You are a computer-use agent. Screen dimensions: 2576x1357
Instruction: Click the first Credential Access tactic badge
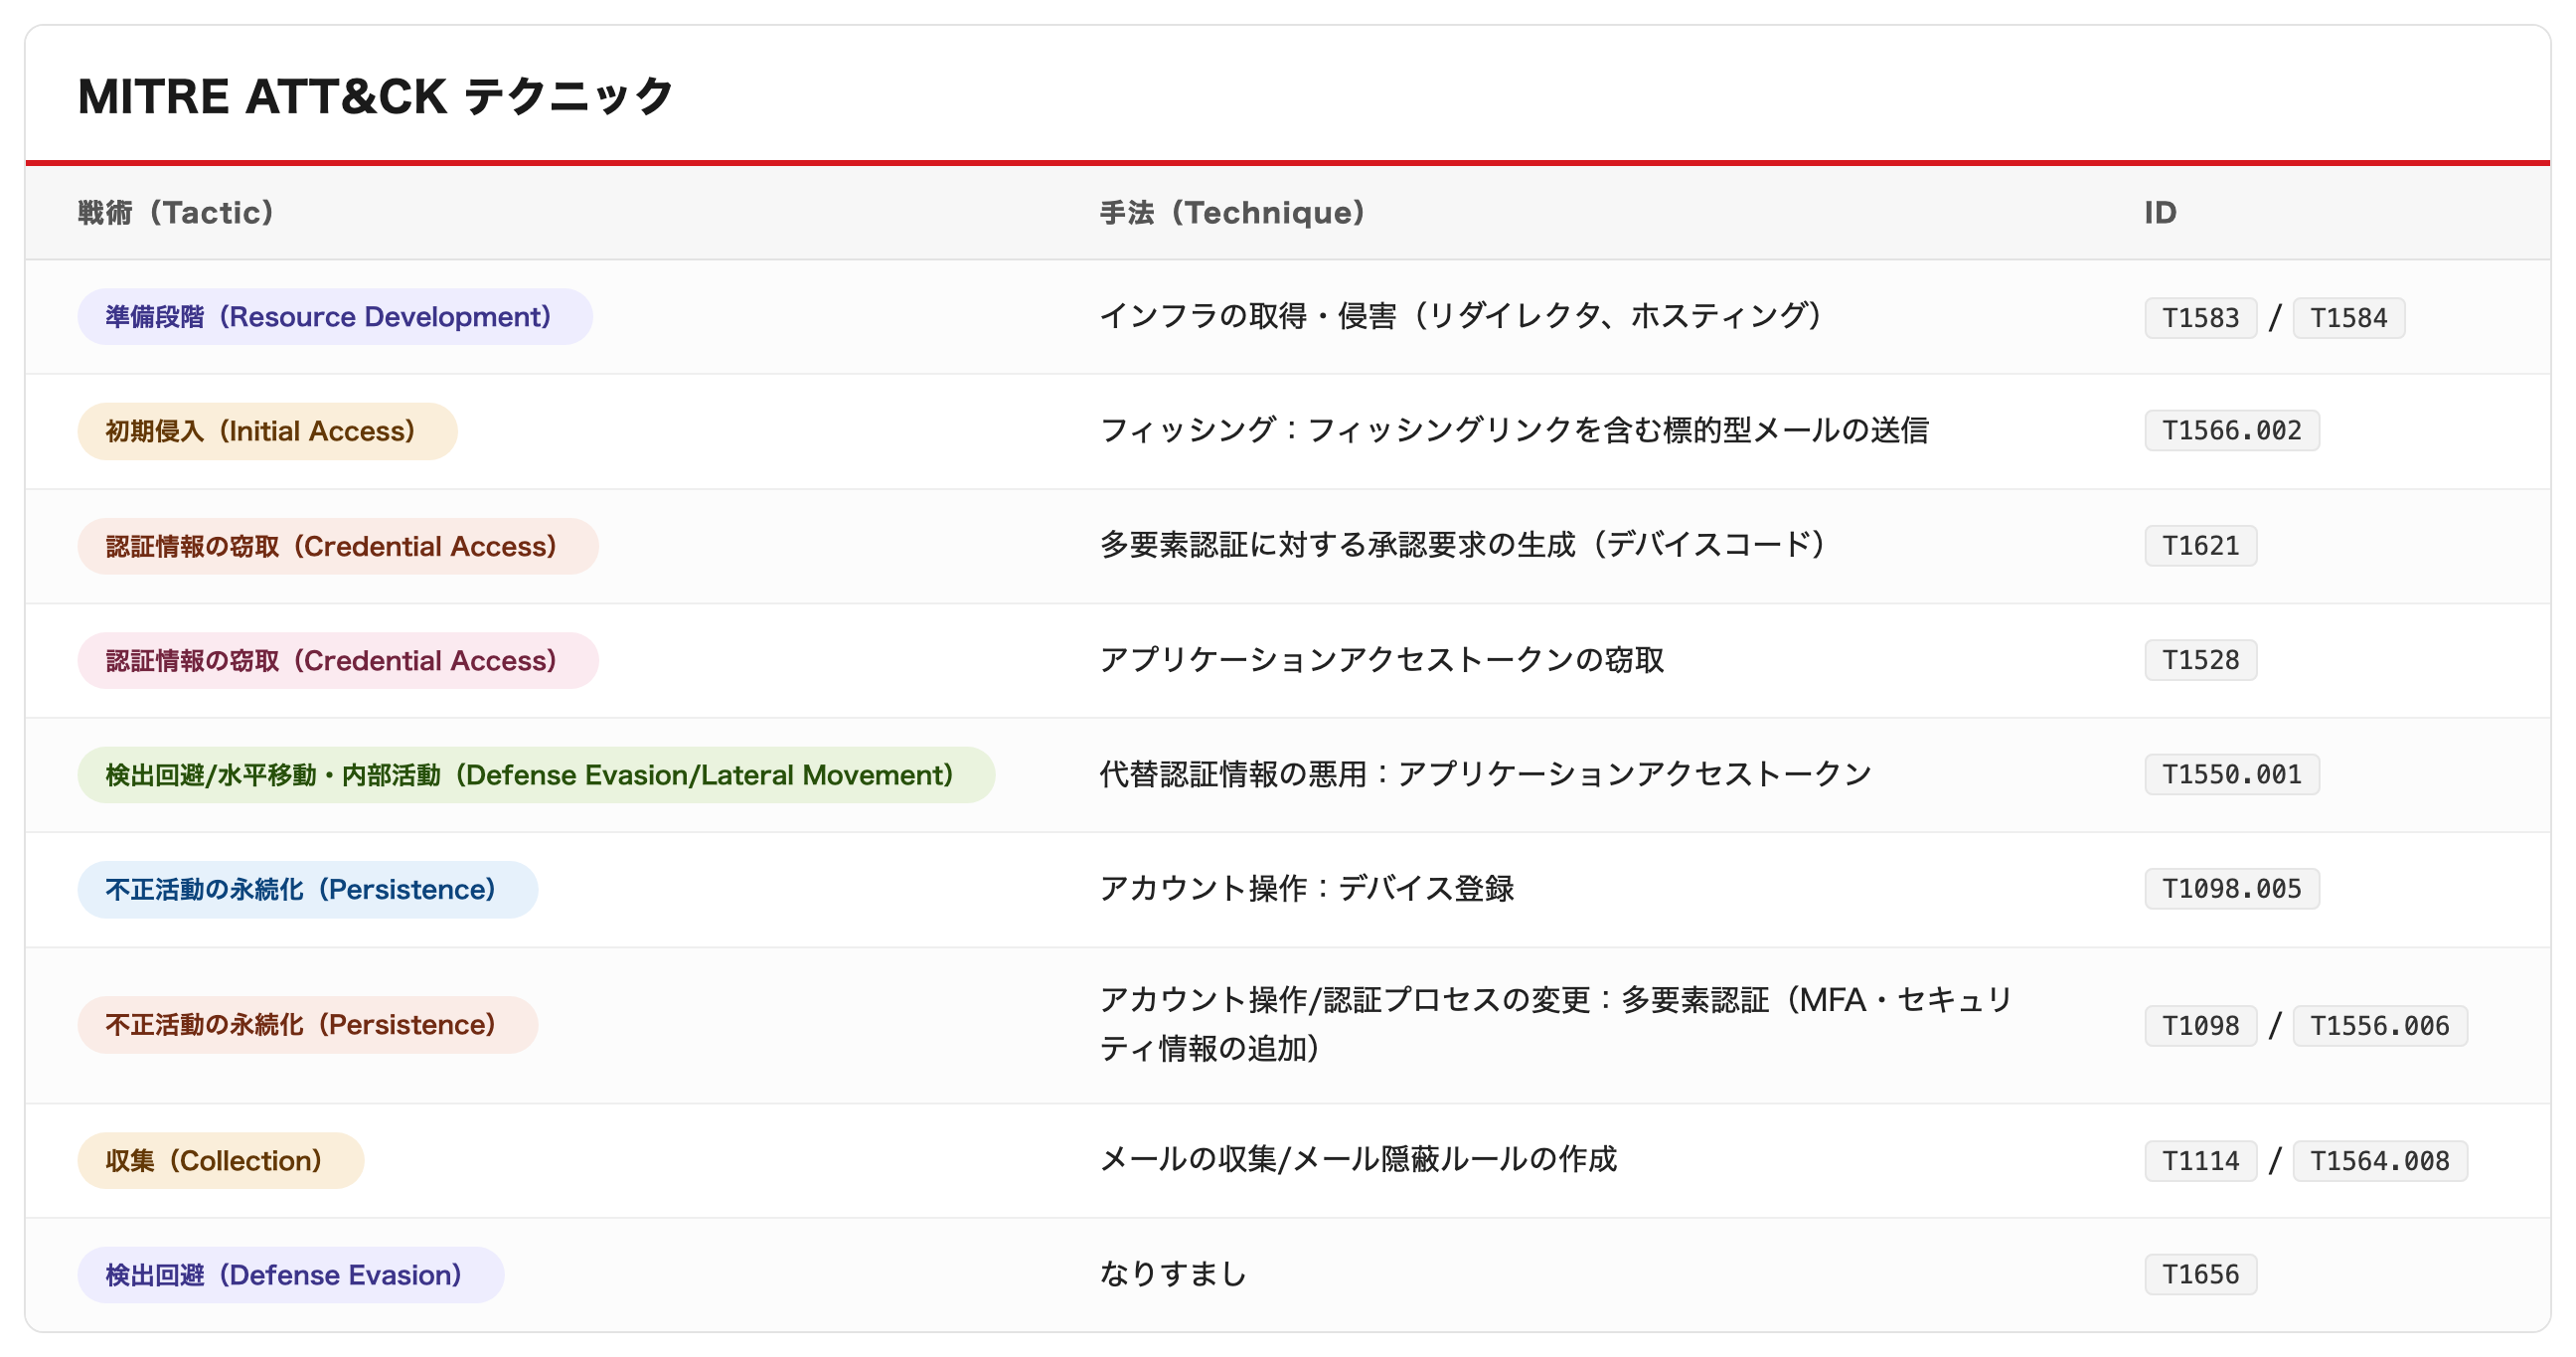(338, 546)
